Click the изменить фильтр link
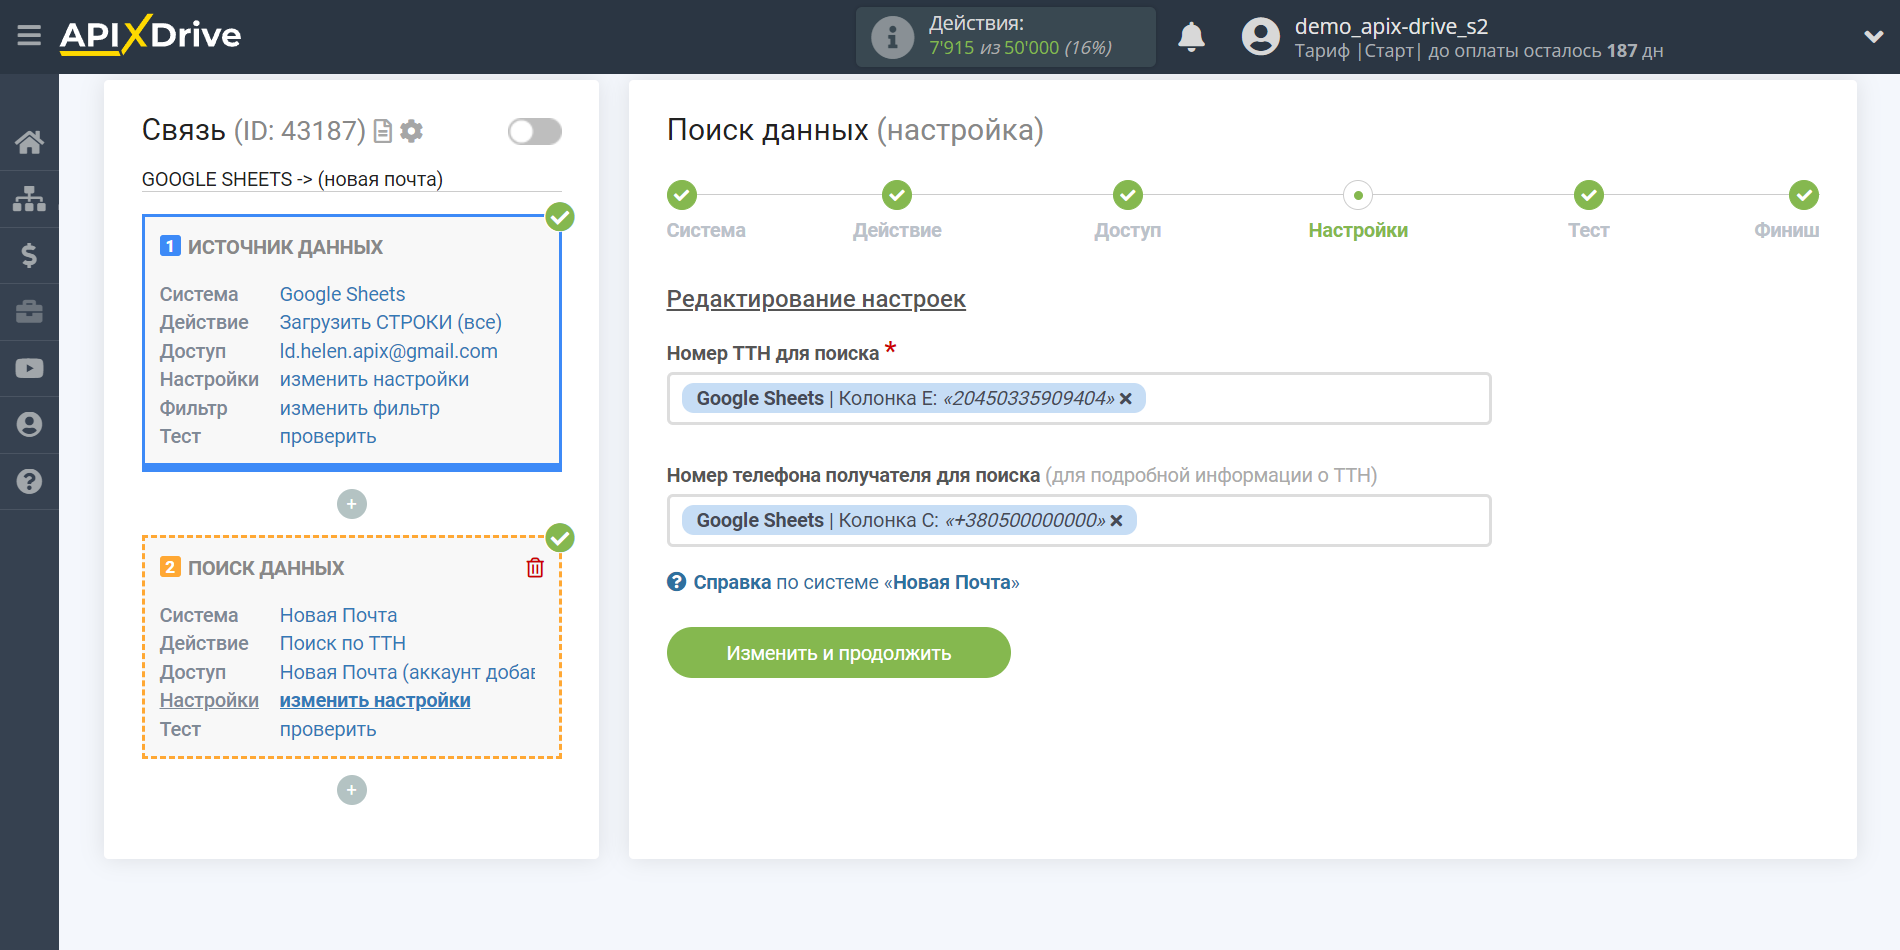The width and height of the screenshot is (1900, 950). tap(359, 408)
